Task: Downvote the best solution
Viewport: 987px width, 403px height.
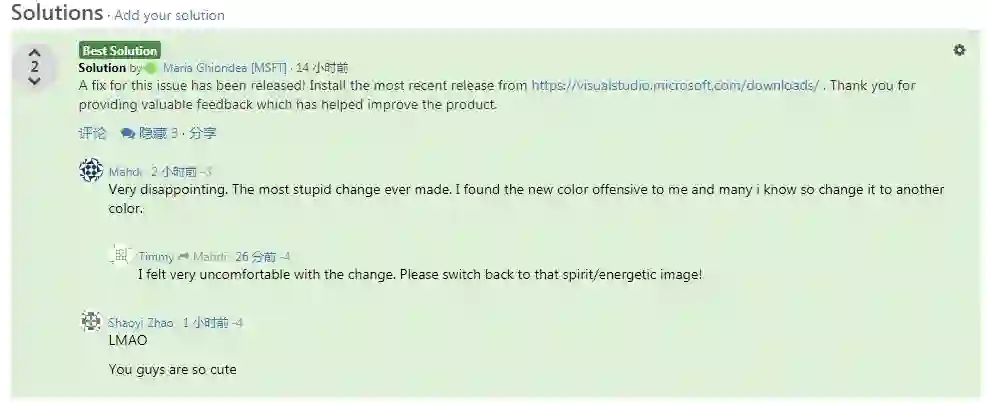Action: tap(35, 81)
